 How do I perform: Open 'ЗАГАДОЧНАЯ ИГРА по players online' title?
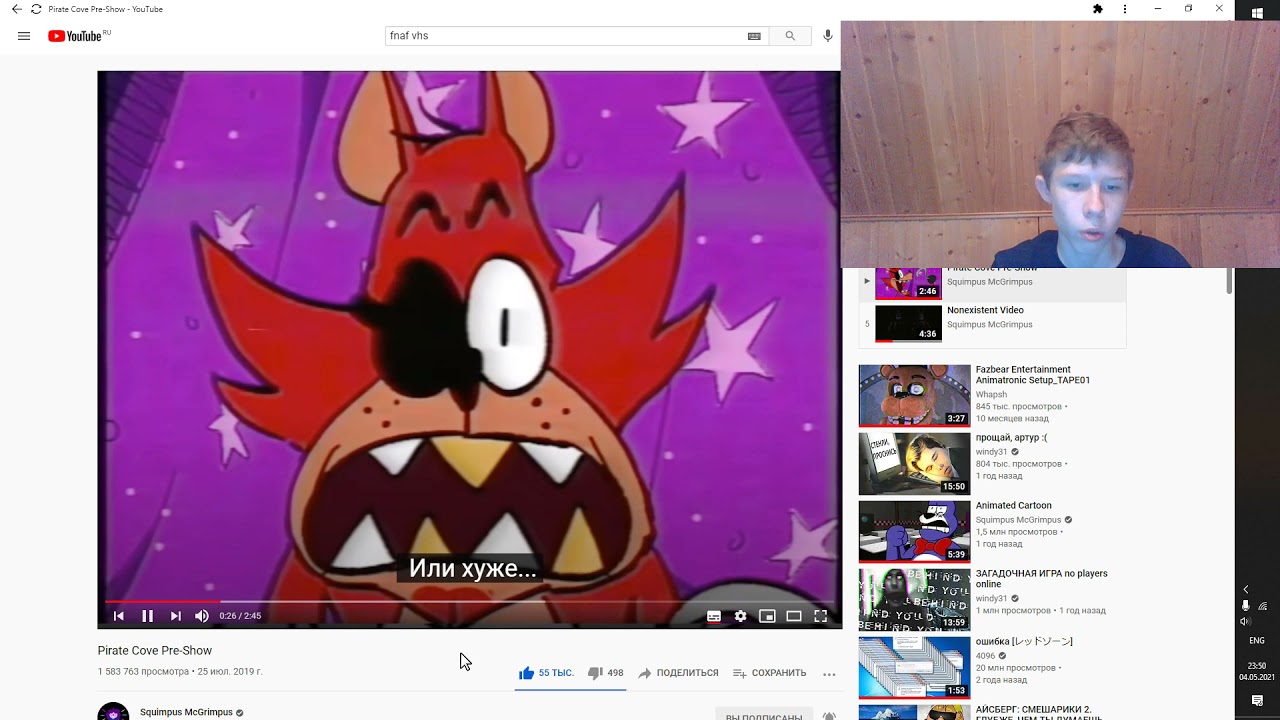coord(1042,579)
